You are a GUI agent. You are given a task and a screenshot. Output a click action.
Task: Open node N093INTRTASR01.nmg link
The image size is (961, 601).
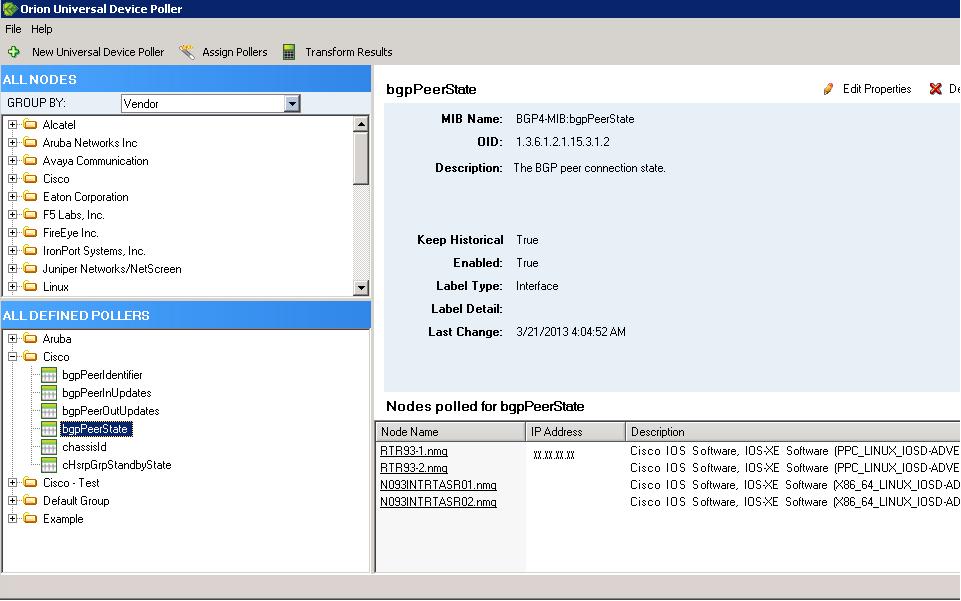[438, 485]
